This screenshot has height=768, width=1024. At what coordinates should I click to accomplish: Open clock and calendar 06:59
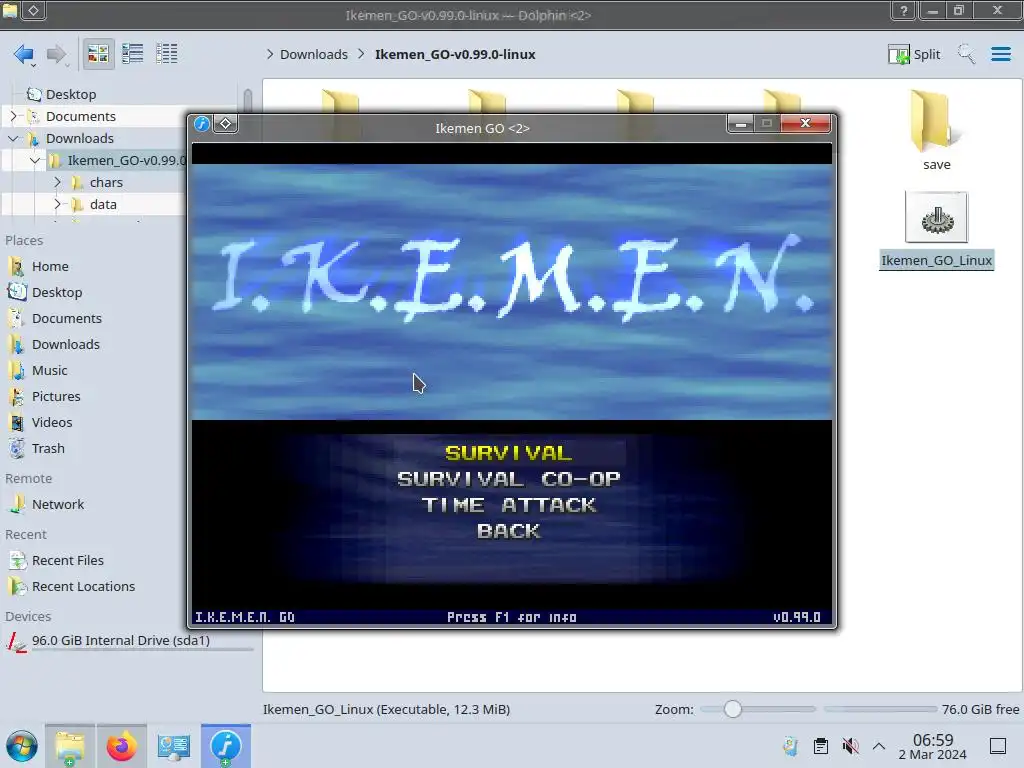tap(933, 746)
